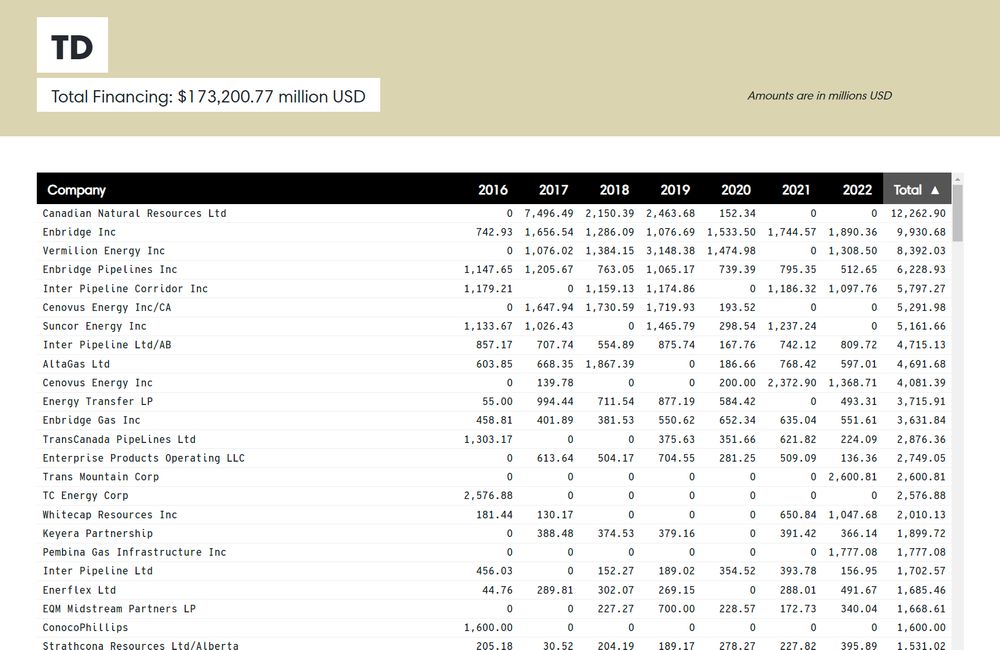Click 2017 value 7,496.49

coord(549,213)
